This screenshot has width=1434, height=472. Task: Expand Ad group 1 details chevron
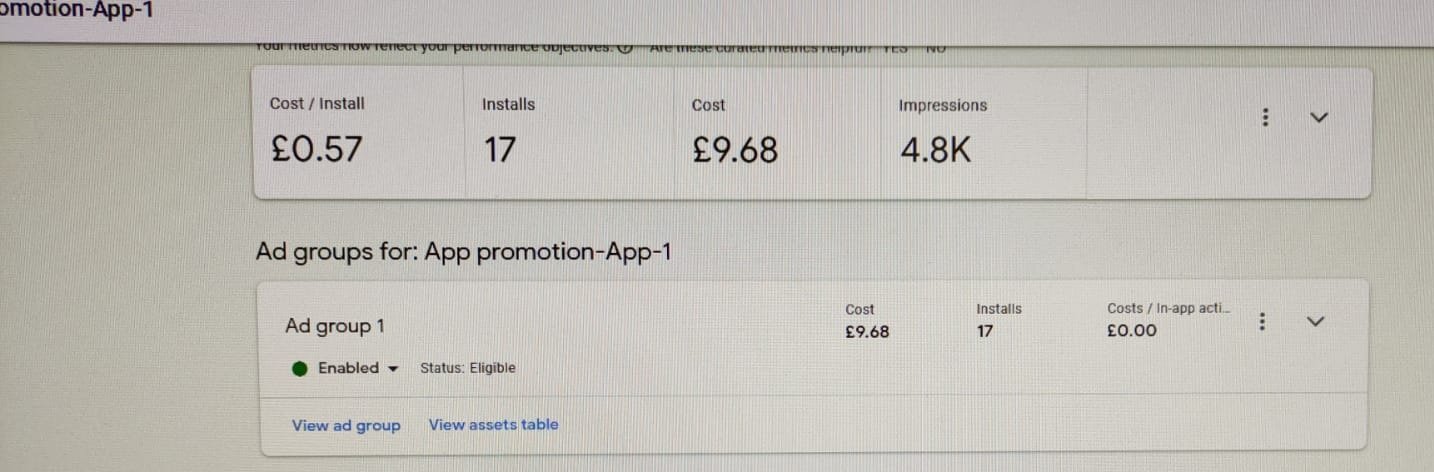(x=1316, y=321)
